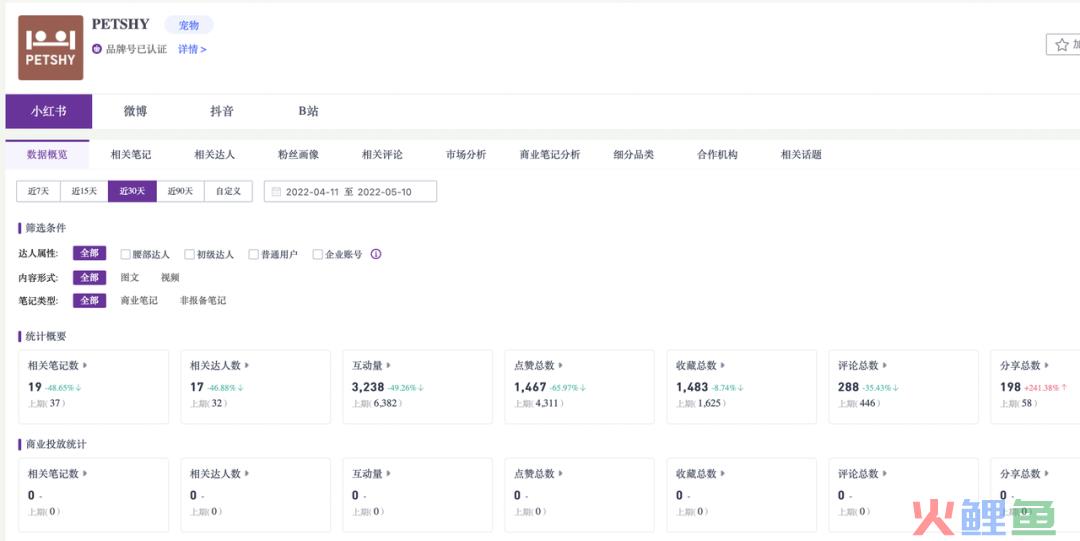The width and height of the screenshot is (1080, 541).
Task: Switch to the 抖音 platform tab
Action: click(x=222, y=111)
